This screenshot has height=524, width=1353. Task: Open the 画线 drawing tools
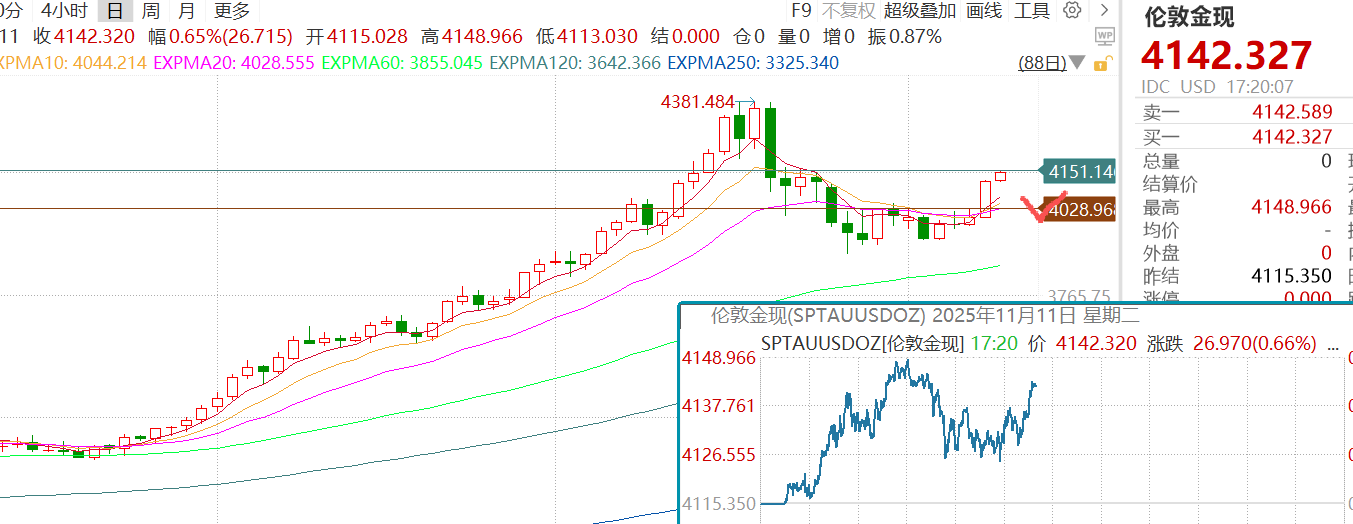(x=984, y=11)
